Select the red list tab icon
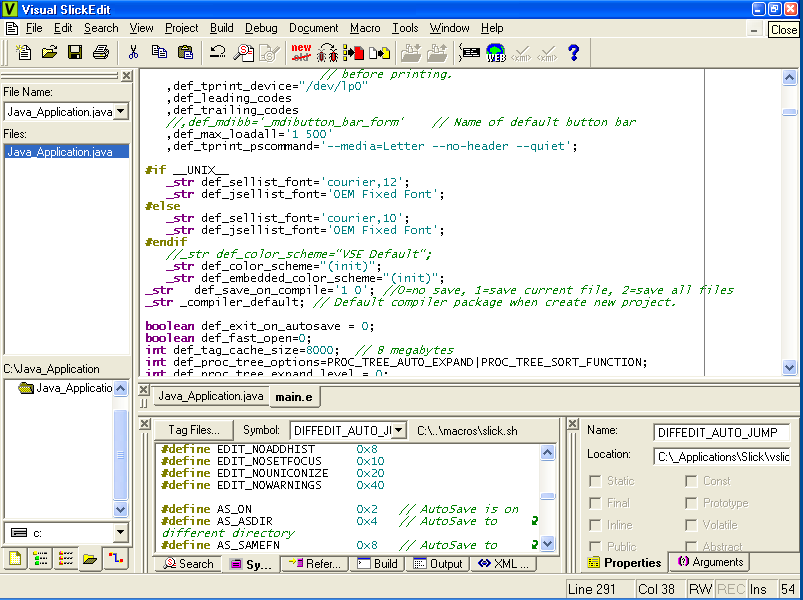The height and width of the screenshot is (600, 803). [x=66, y=559]
